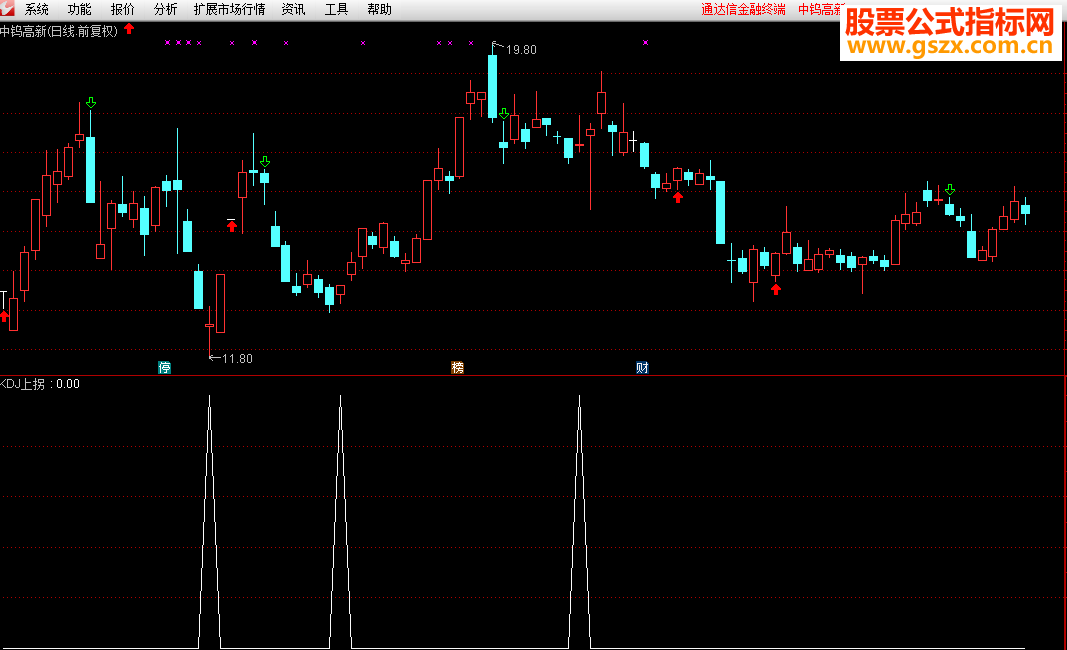
Task: Click the 榜 info marker icon
Action: 457,368
